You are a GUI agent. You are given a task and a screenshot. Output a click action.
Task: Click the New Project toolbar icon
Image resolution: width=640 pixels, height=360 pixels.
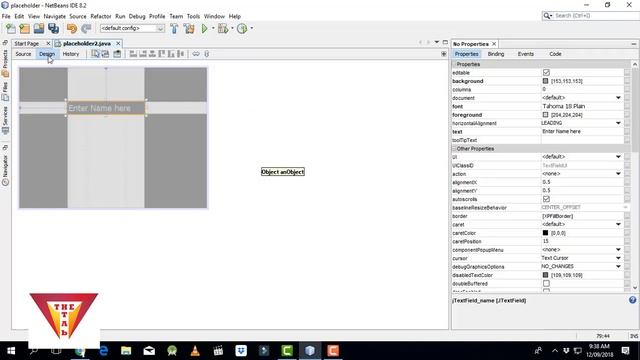coord(24,29)
